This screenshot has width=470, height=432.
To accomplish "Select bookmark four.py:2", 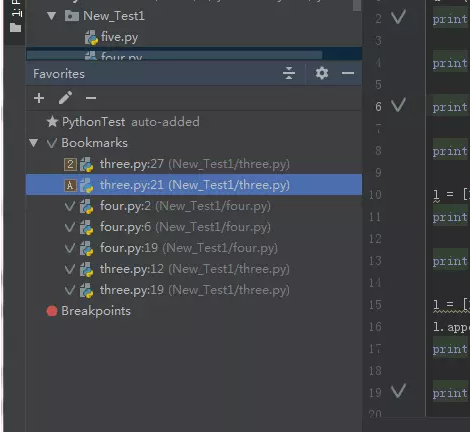I will tap(194, 206).
